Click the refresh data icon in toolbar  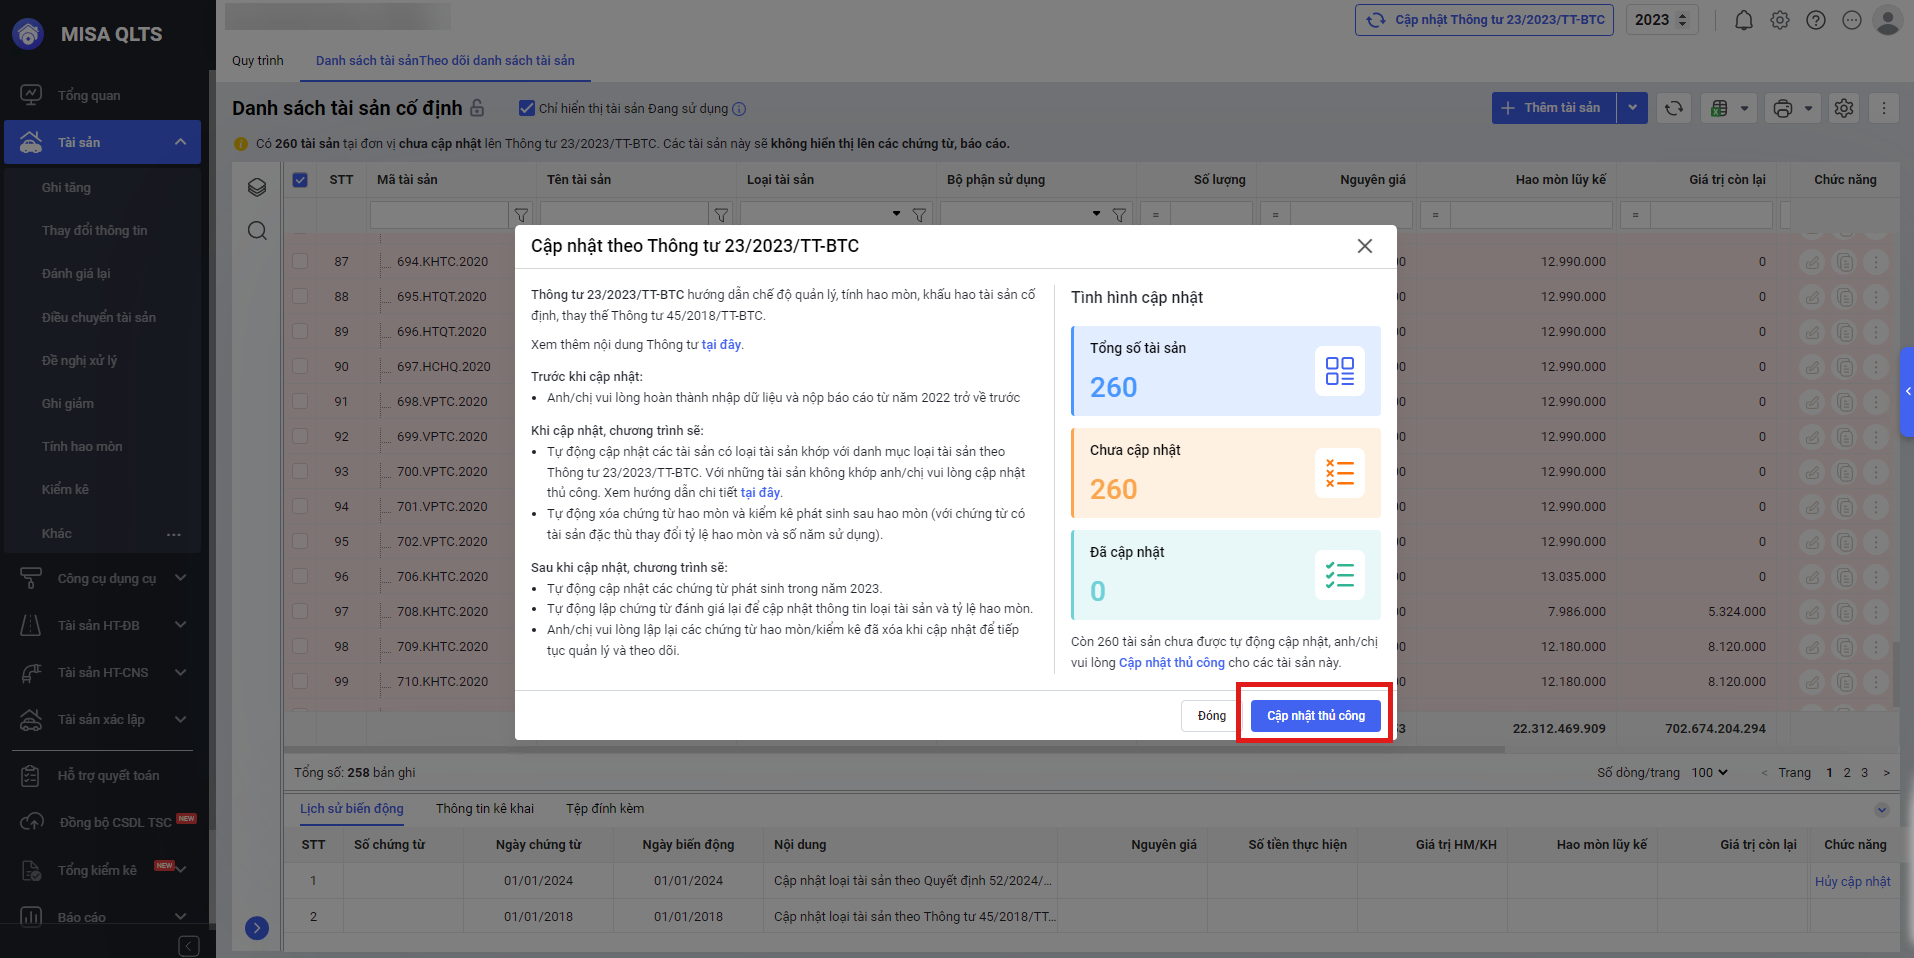1674,108
